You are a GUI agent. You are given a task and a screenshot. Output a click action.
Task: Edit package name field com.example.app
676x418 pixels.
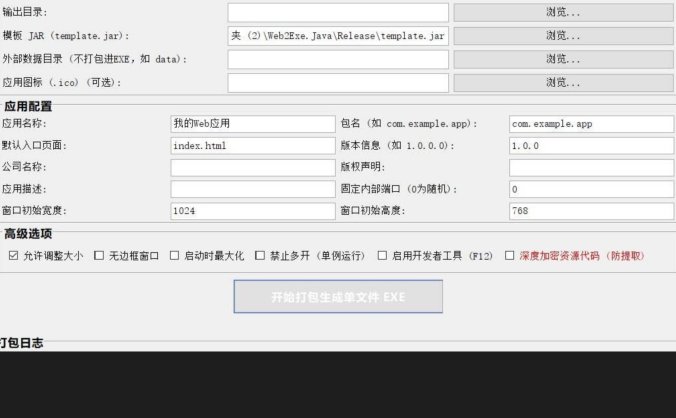coord(591,124)
